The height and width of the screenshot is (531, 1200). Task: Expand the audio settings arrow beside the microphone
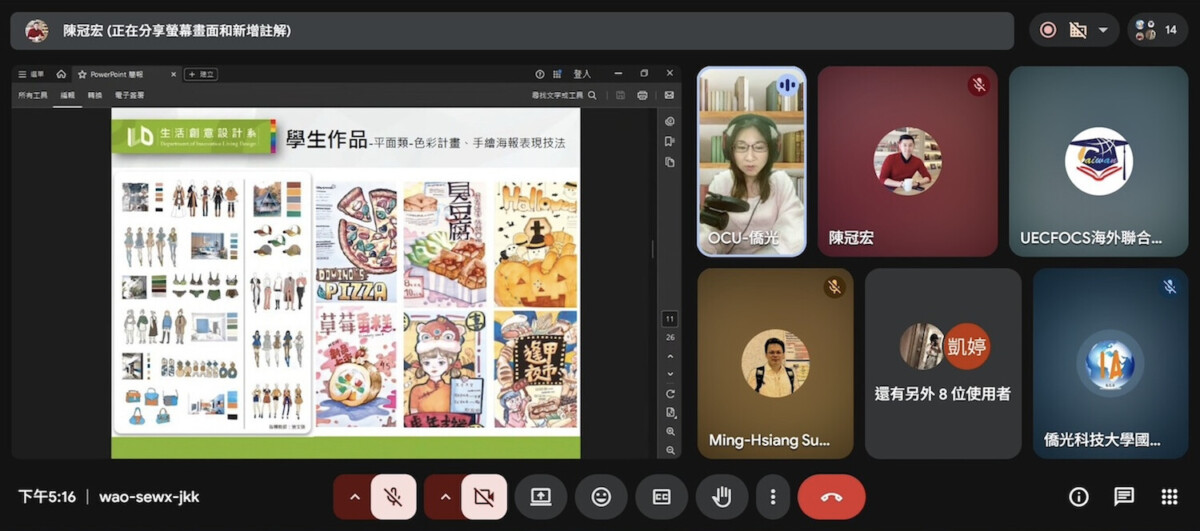point(354,497)
